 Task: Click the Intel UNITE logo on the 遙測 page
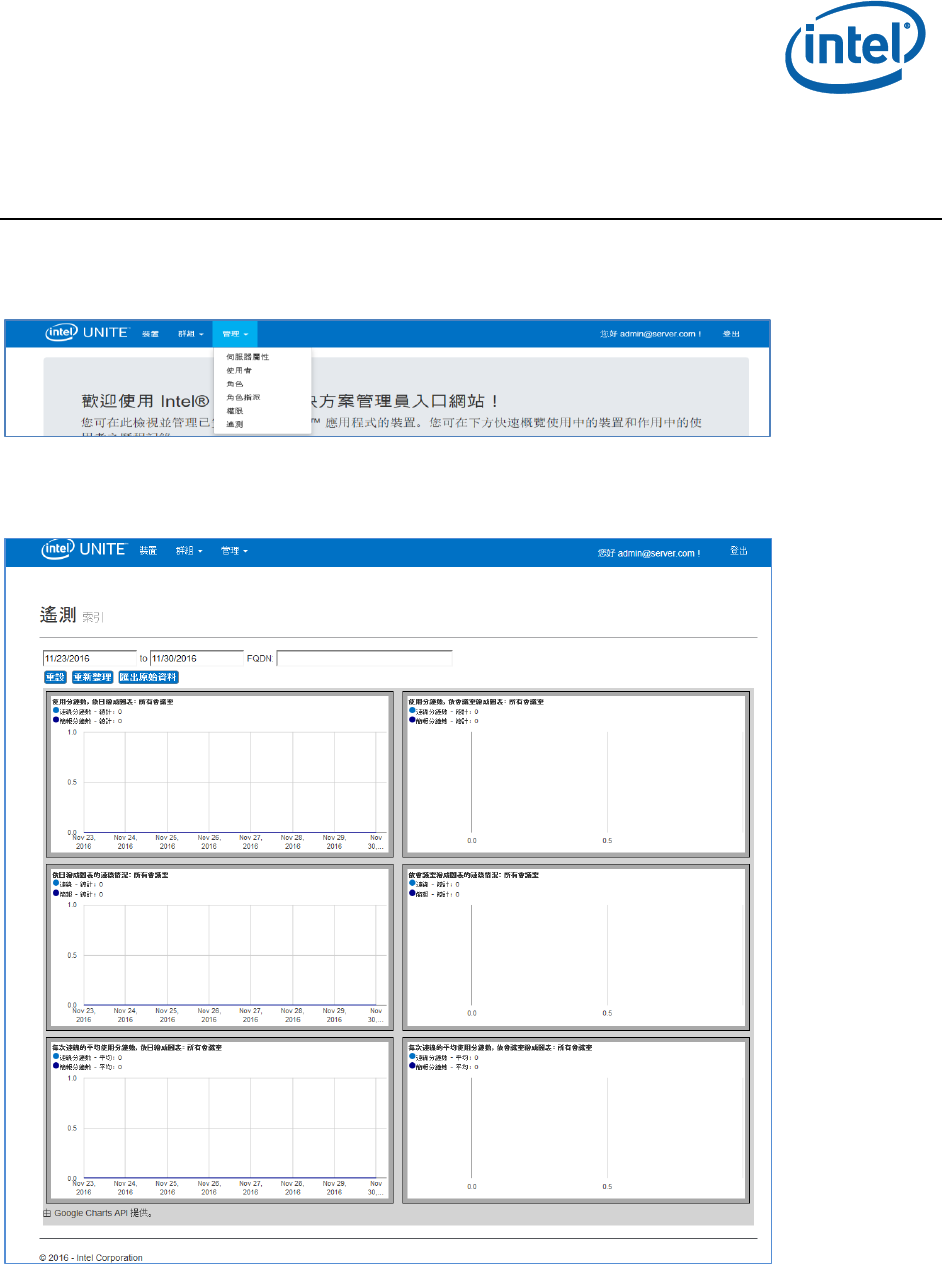coord(84,550)
